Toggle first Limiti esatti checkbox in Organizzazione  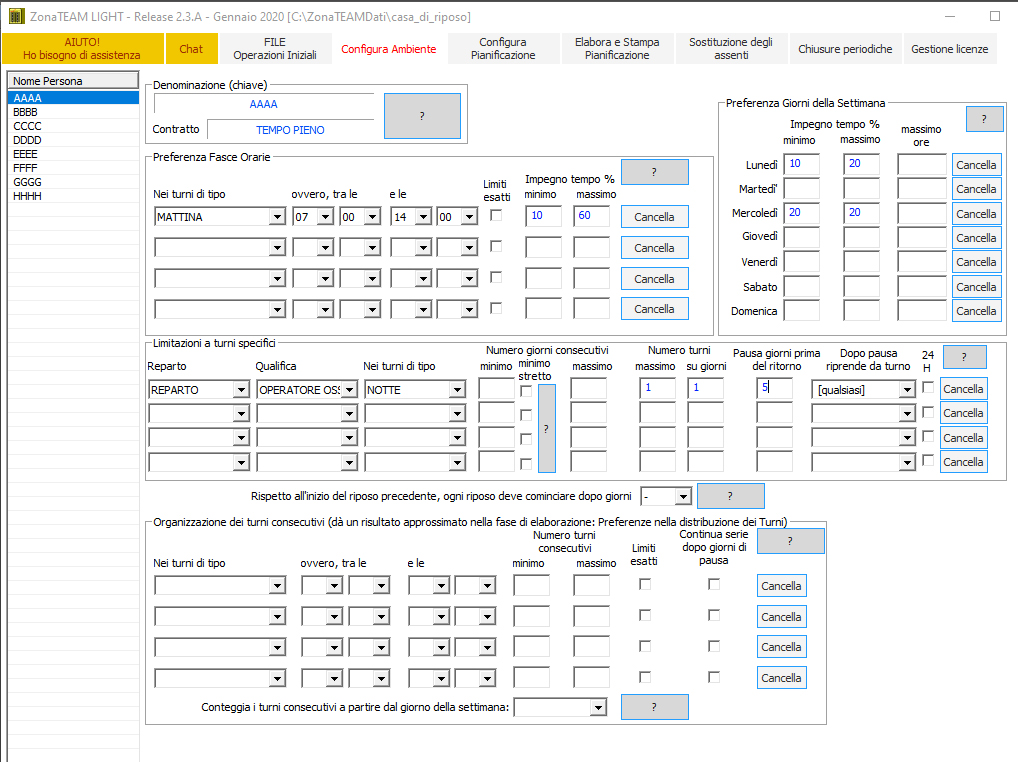[x=645, y=584]
